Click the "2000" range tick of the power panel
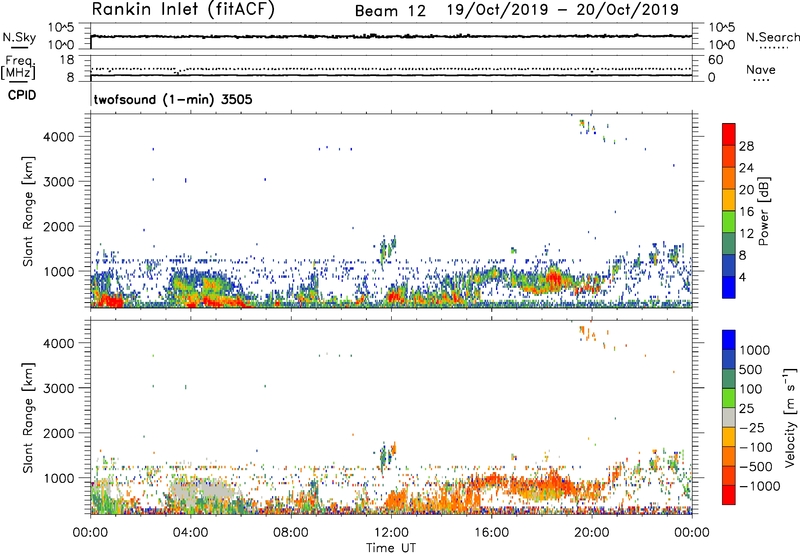 (x=59, y=226)
